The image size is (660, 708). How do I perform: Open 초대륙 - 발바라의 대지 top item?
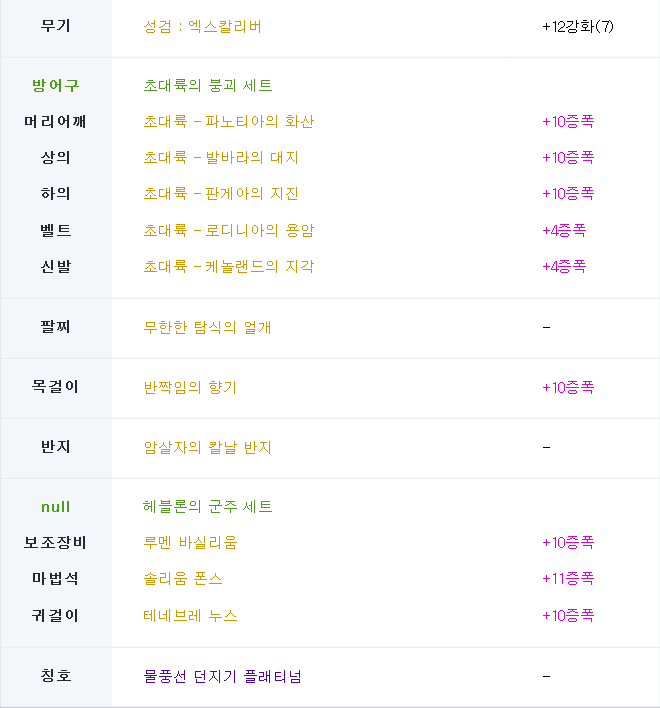coord(221,158)
